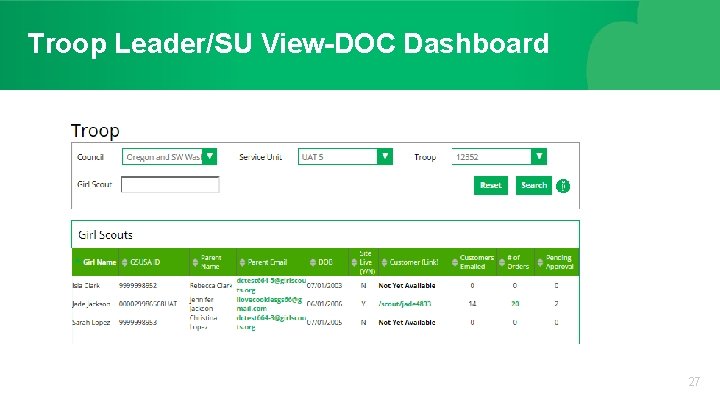
Task: Select Sarah Lopez's name cell
Action: tap(91, 322)
